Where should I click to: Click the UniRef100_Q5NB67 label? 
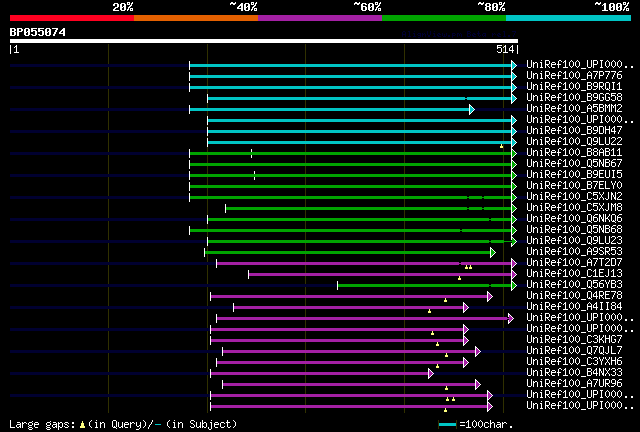tap(574, 164)
